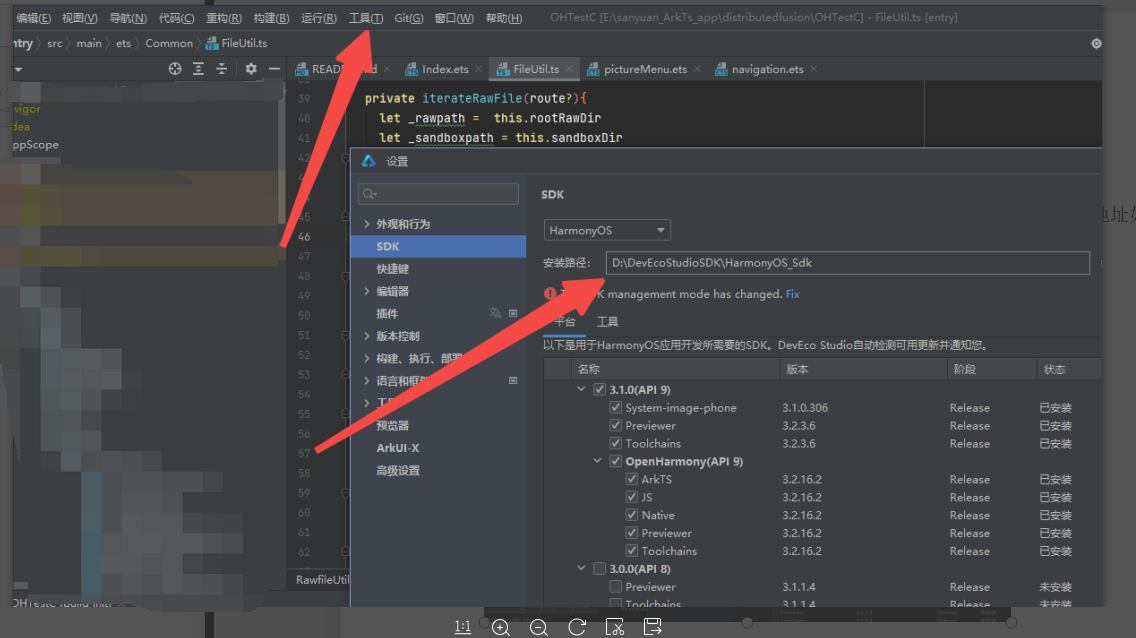Switch to the 工具 tab in SDK settings
1136x638 pixels.
point(607,322)
